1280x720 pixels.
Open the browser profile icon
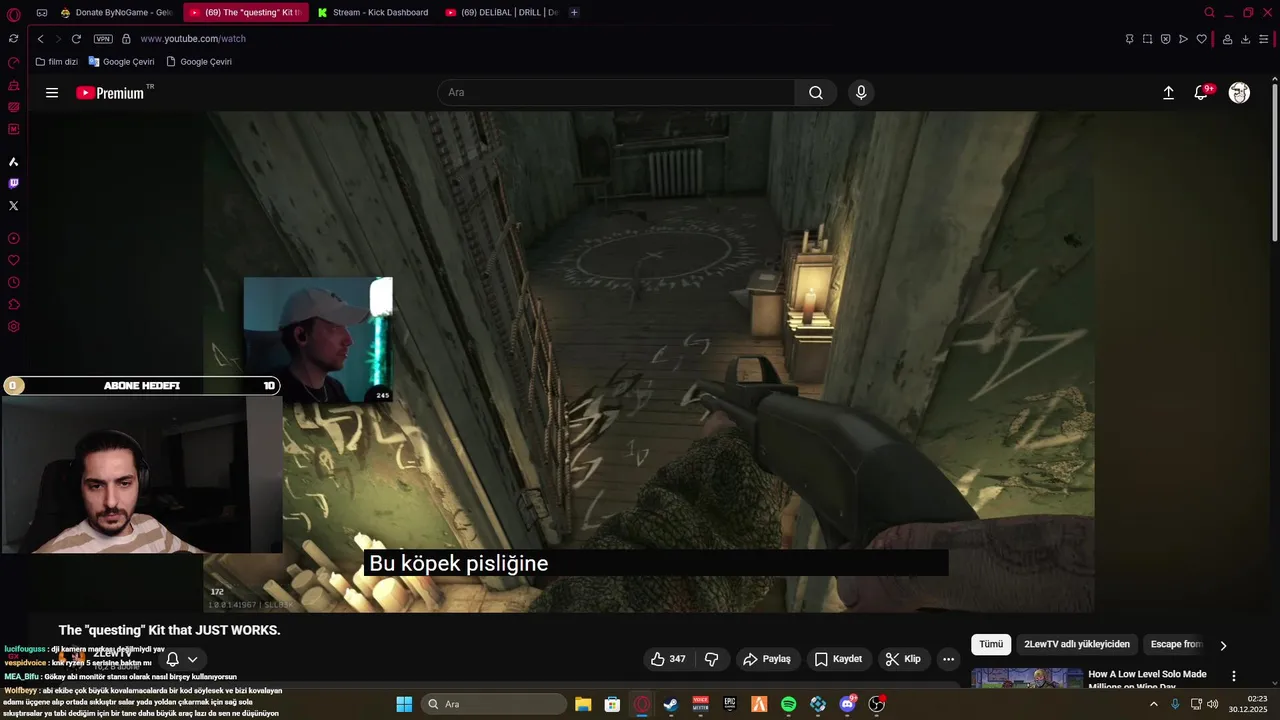point(1227,39)
